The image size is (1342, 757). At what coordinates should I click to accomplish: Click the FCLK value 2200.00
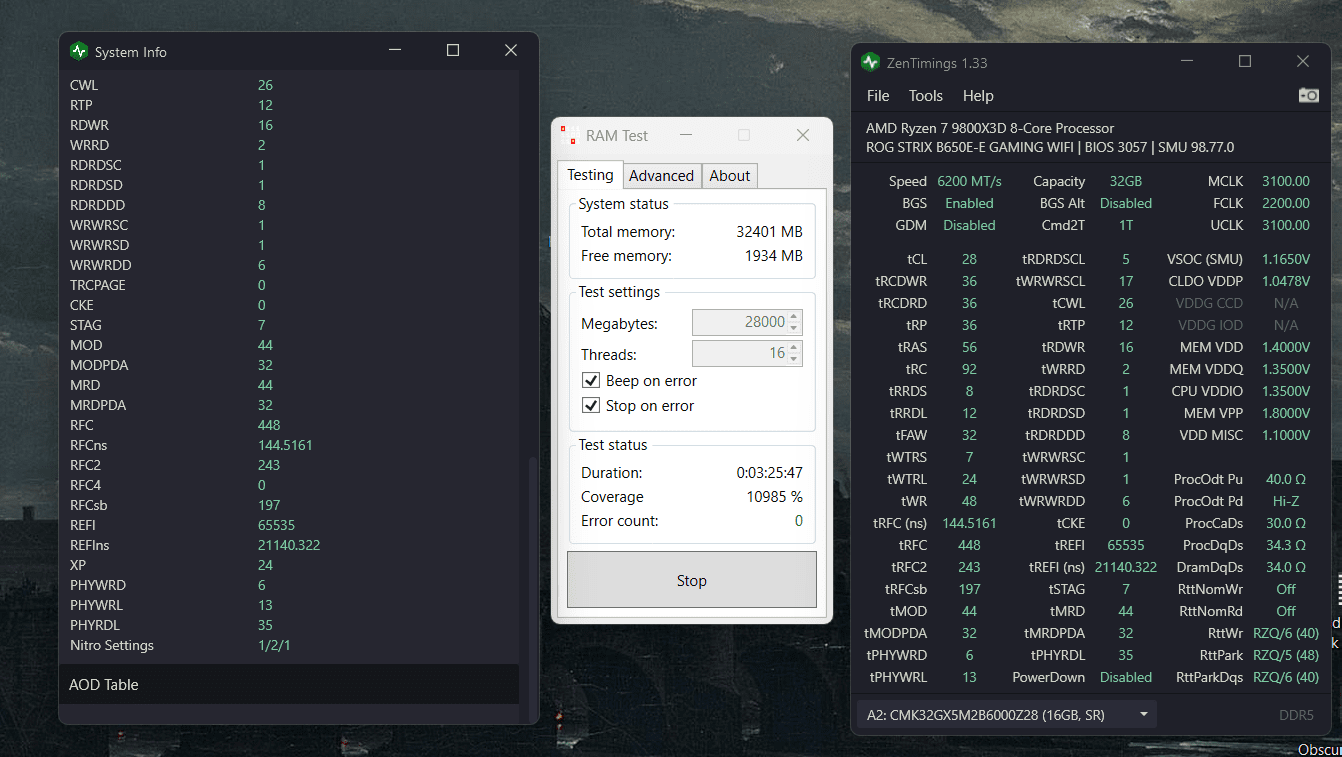[1286, 203]
